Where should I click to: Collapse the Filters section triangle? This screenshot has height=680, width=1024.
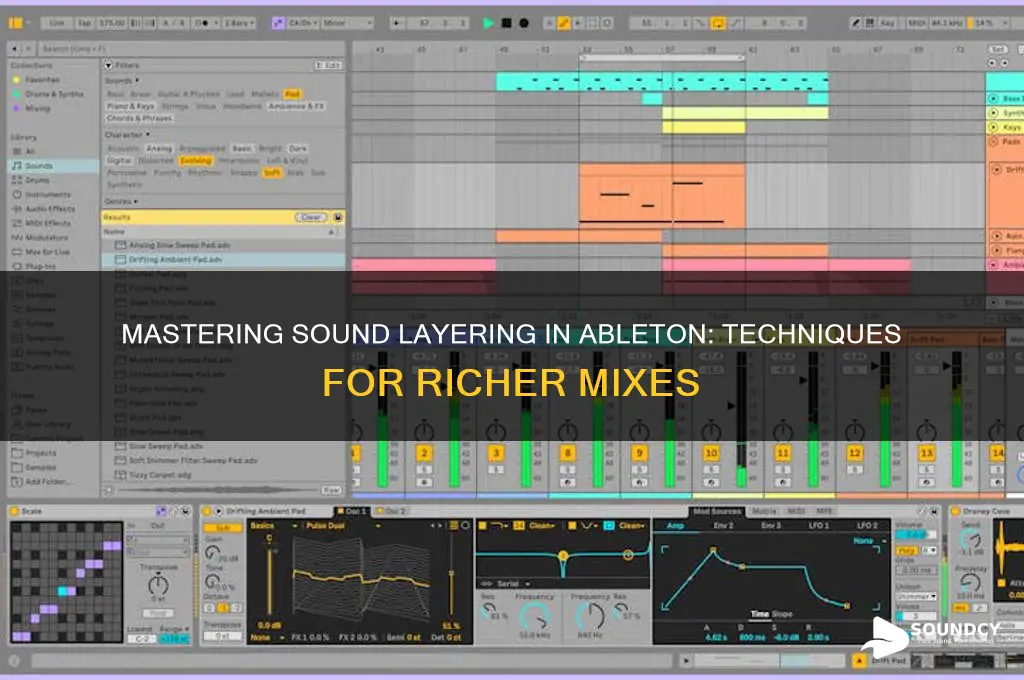[108, 65]
